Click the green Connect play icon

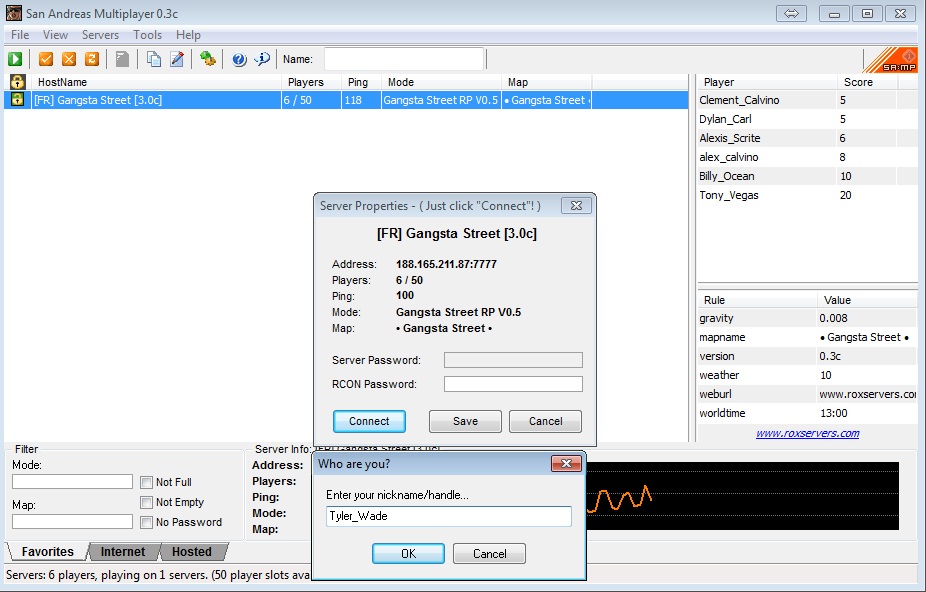(15, 59)
